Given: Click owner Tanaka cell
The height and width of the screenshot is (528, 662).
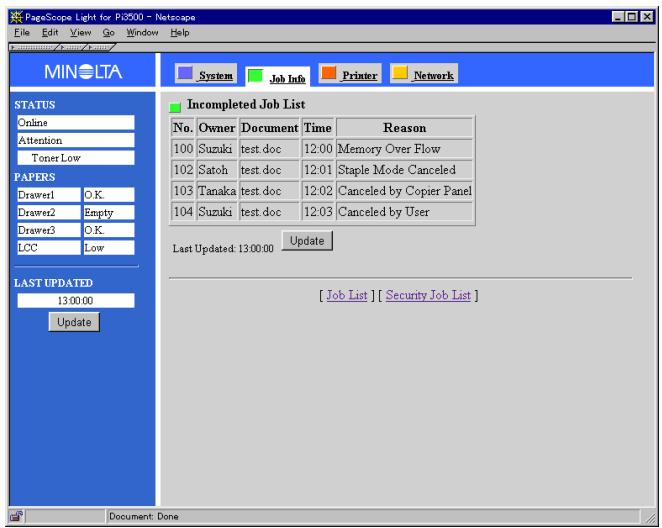Looking at the screenshot, I should [217, 191].
